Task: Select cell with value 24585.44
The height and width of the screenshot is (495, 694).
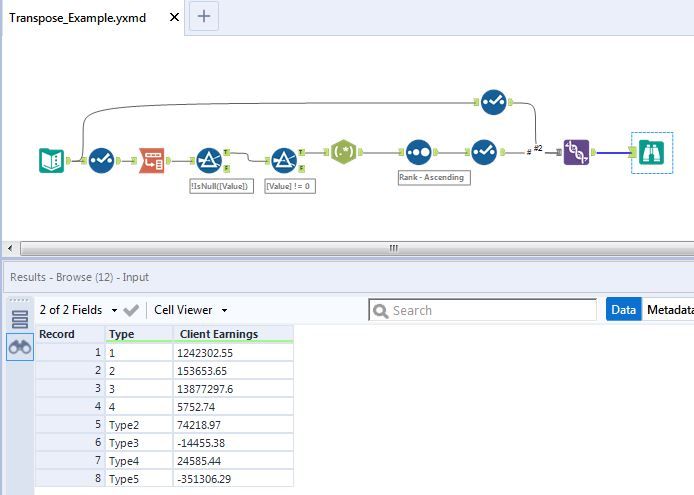Action: tap(233, 461)
